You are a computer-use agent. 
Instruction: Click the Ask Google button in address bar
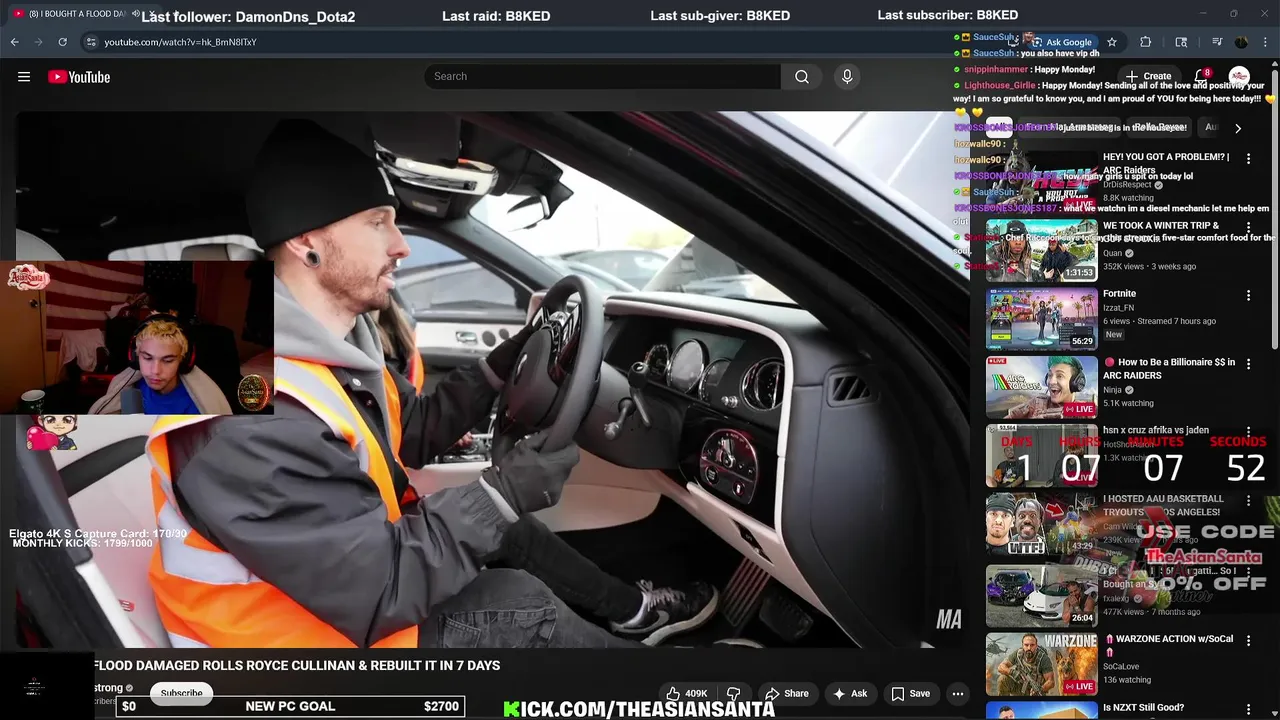pyautogui.click(x=1062, y=42)
